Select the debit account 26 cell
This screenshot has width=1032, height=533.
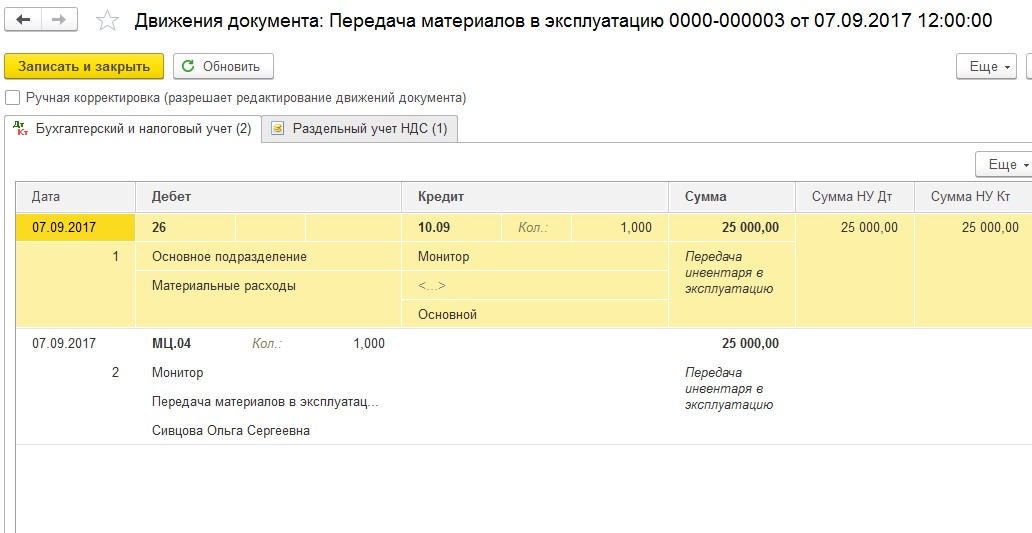click(160, 227)
